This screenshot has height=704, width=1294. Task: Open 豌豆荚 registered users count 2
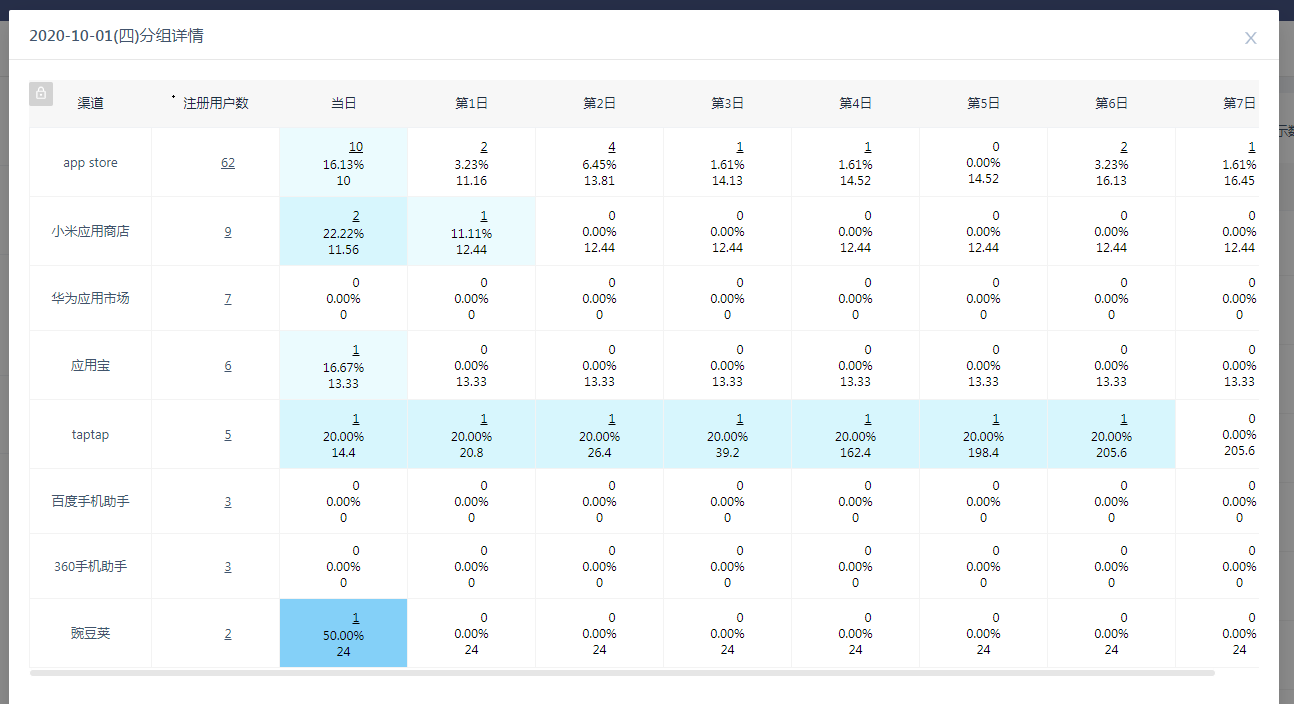point(228,634)
